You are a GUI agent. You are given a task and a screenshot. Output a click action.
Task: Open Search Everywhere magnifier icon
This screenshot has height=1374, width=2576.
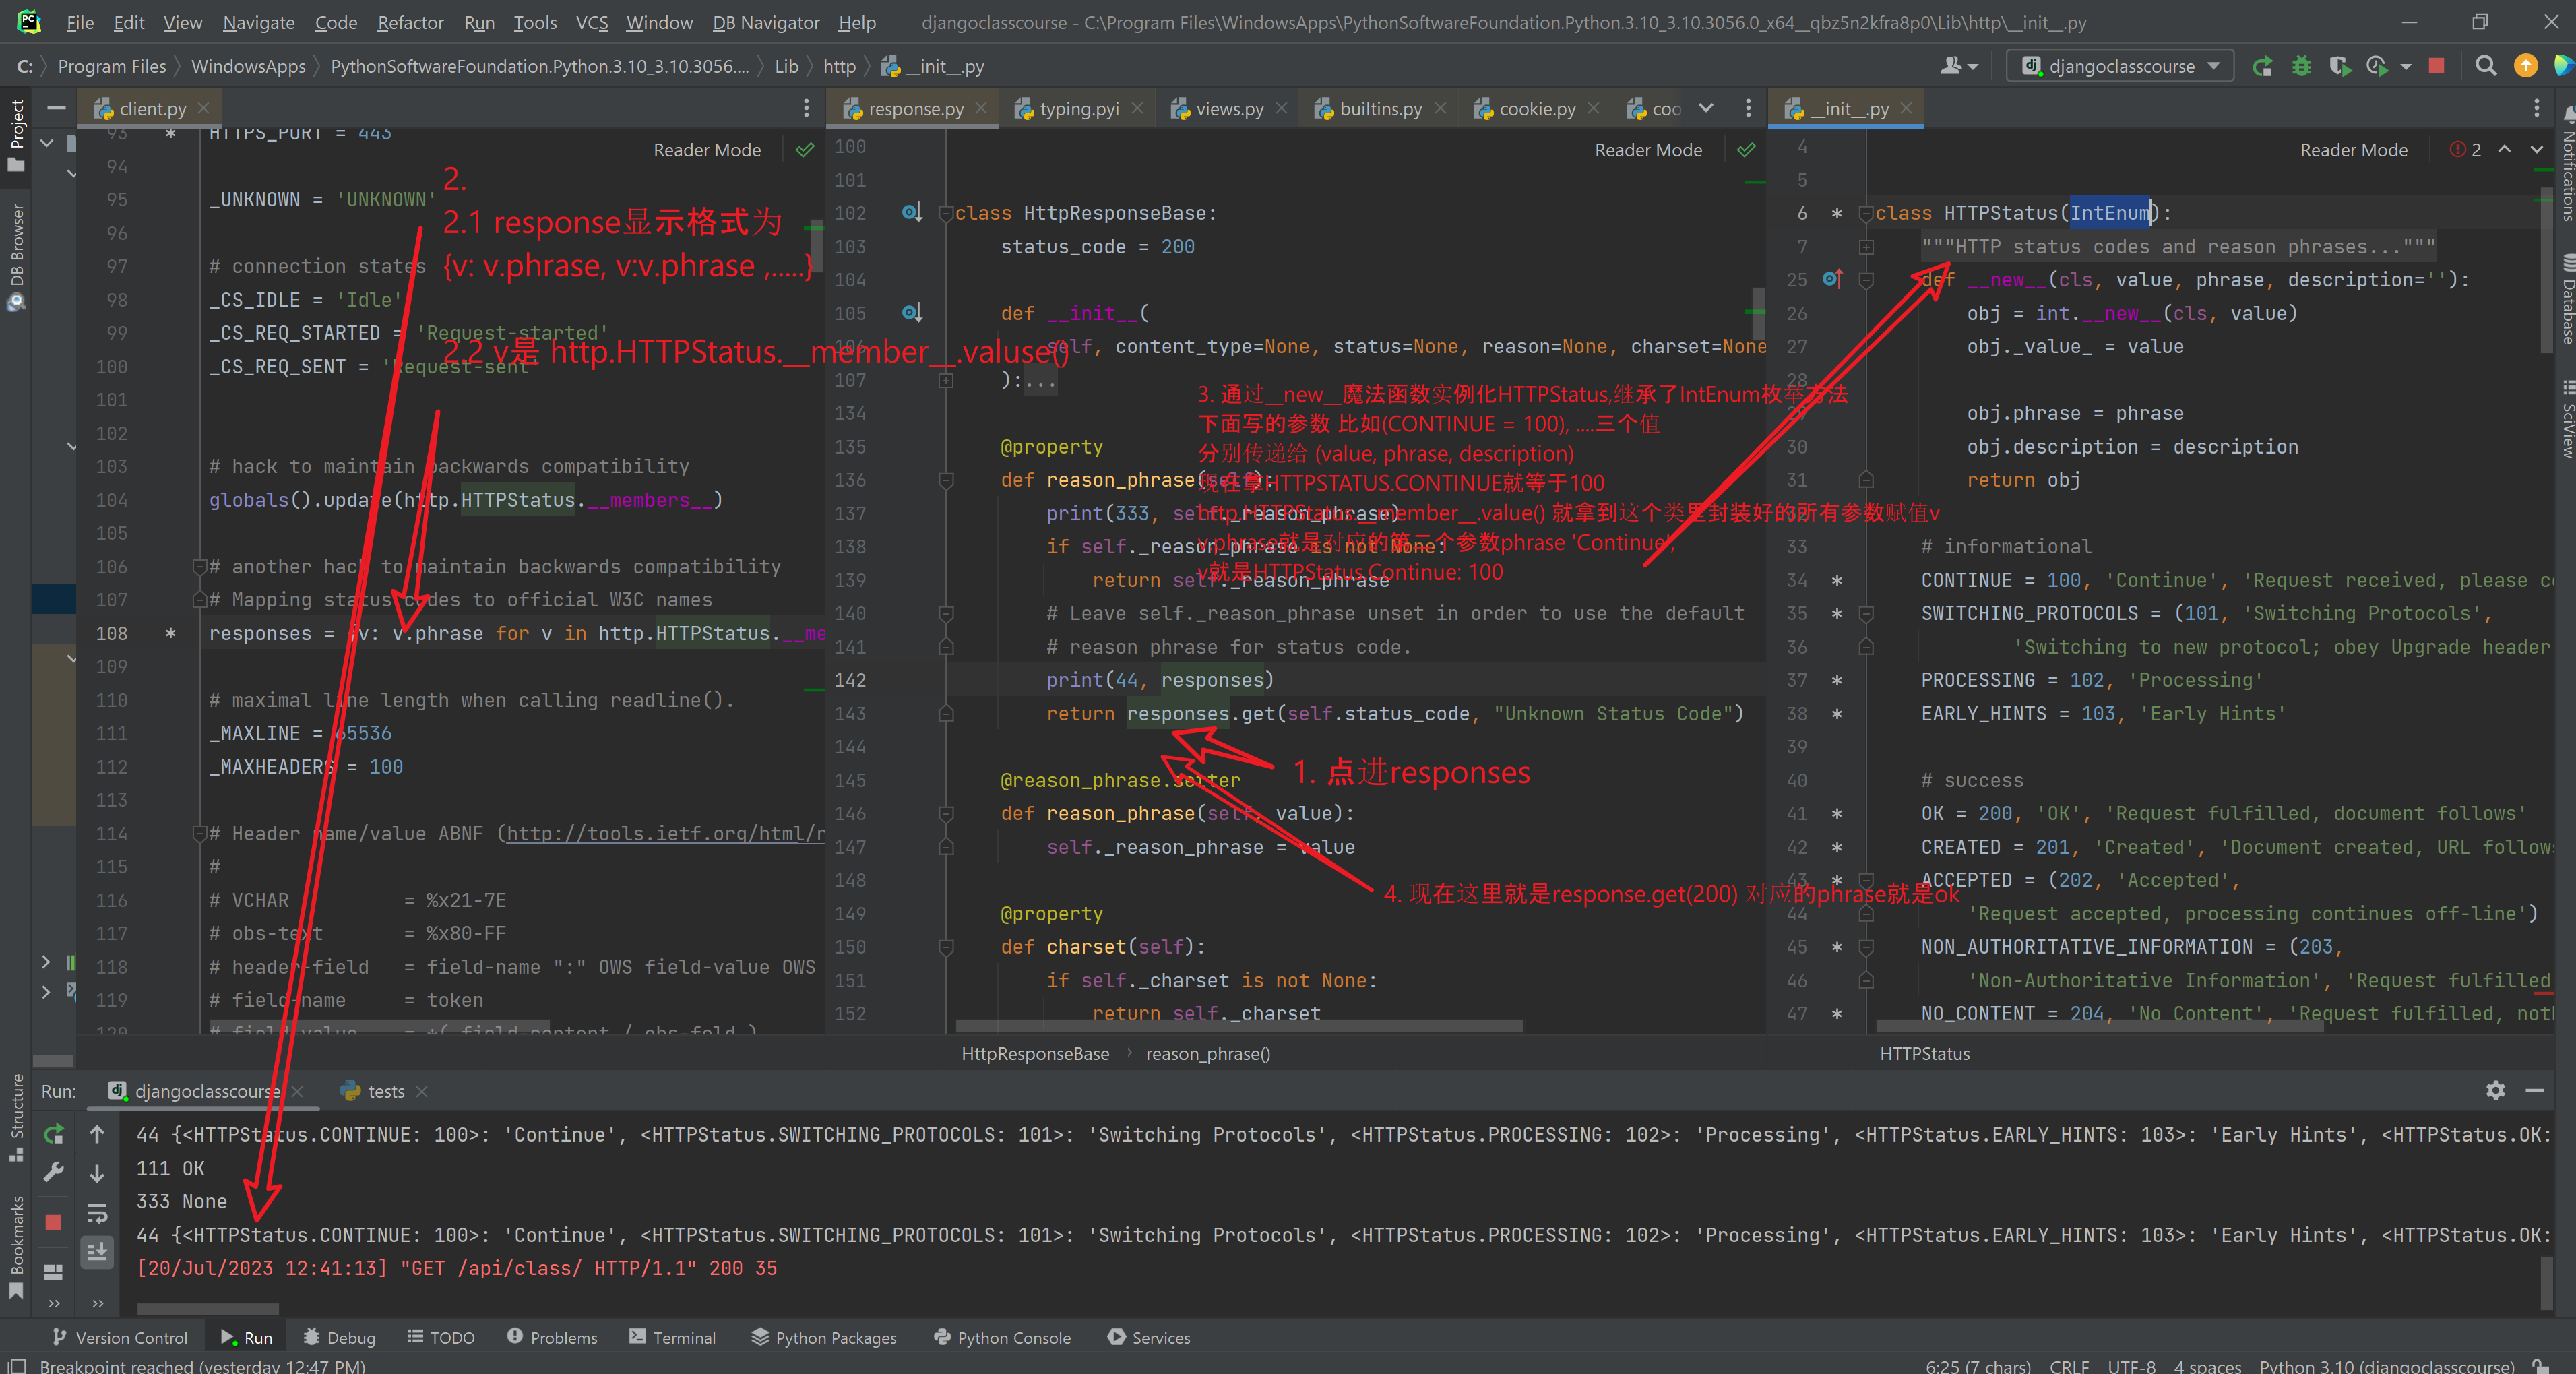point(2485,66)
